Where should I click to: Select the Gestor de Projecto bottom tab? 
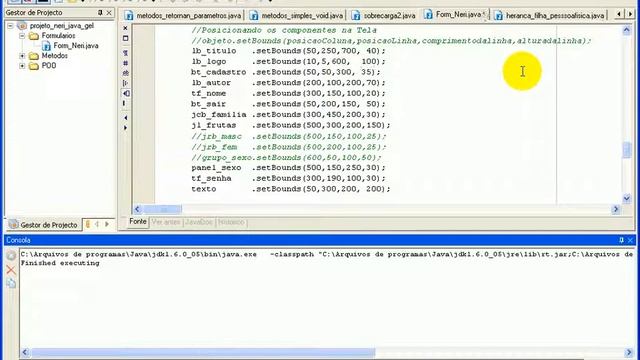pyautogui.click(x=43, y=225)
